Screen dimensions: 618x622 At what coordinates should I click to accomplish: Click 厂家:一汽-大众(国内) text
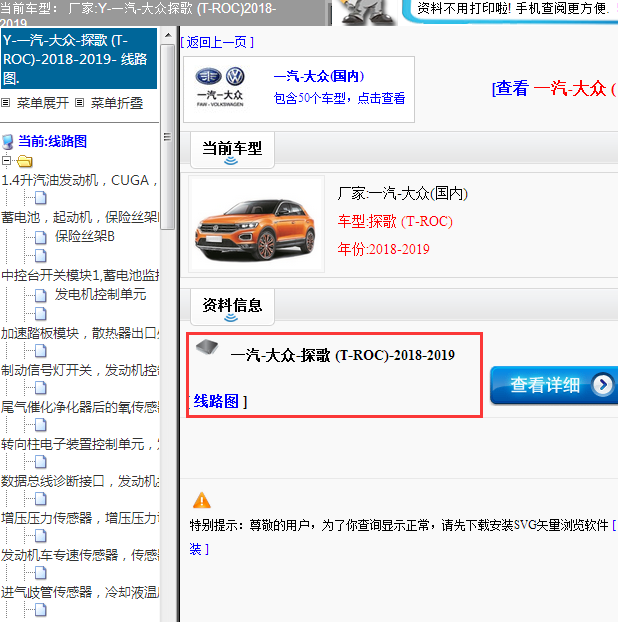pyautogui.click(x=403, y=194)
